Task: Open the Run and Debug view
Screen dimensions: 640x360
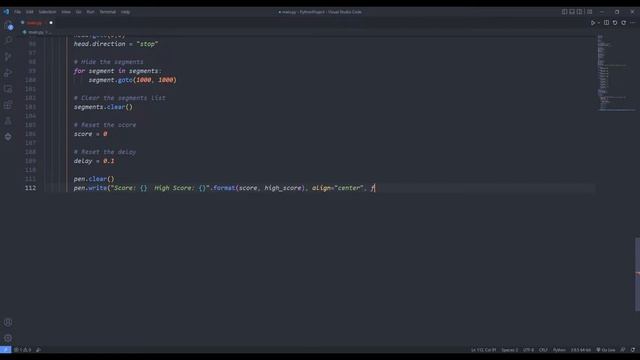Action: pyautogui.click(x=8, y=73)
